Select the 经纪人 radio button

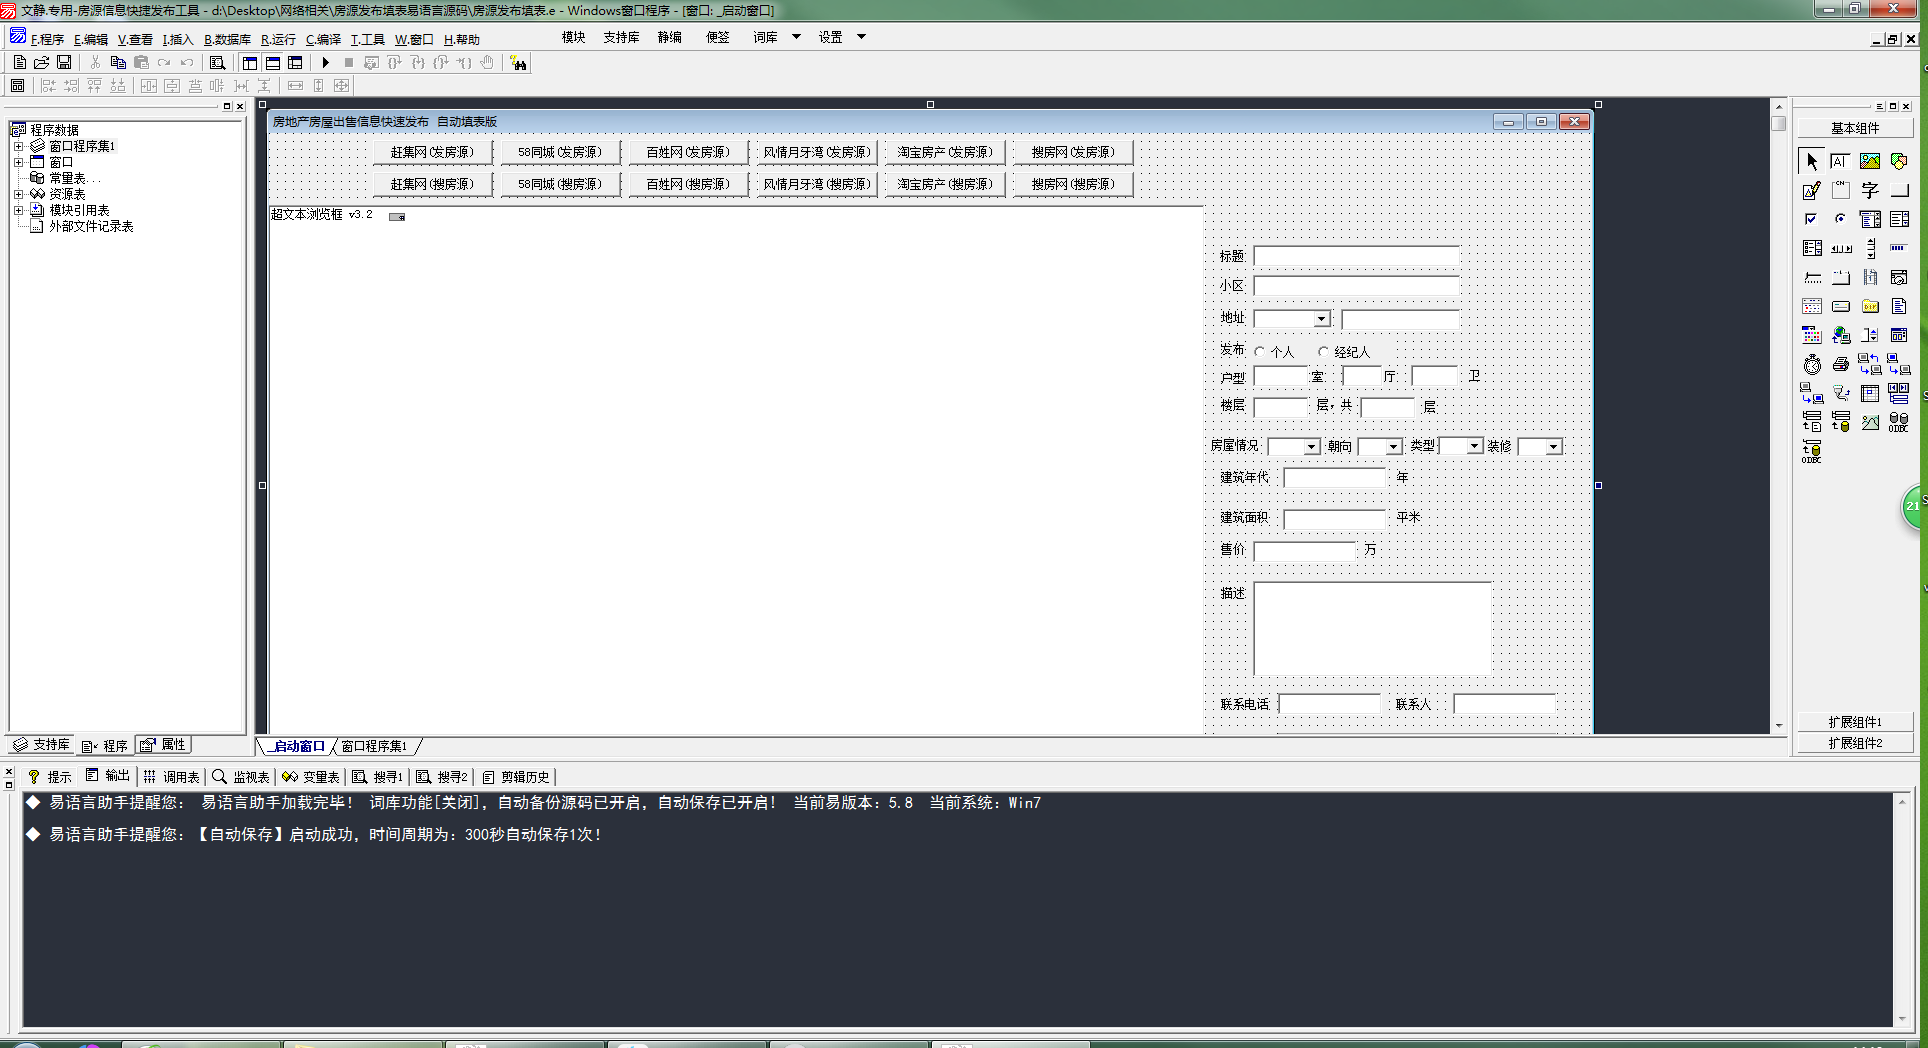point(1323,351)
